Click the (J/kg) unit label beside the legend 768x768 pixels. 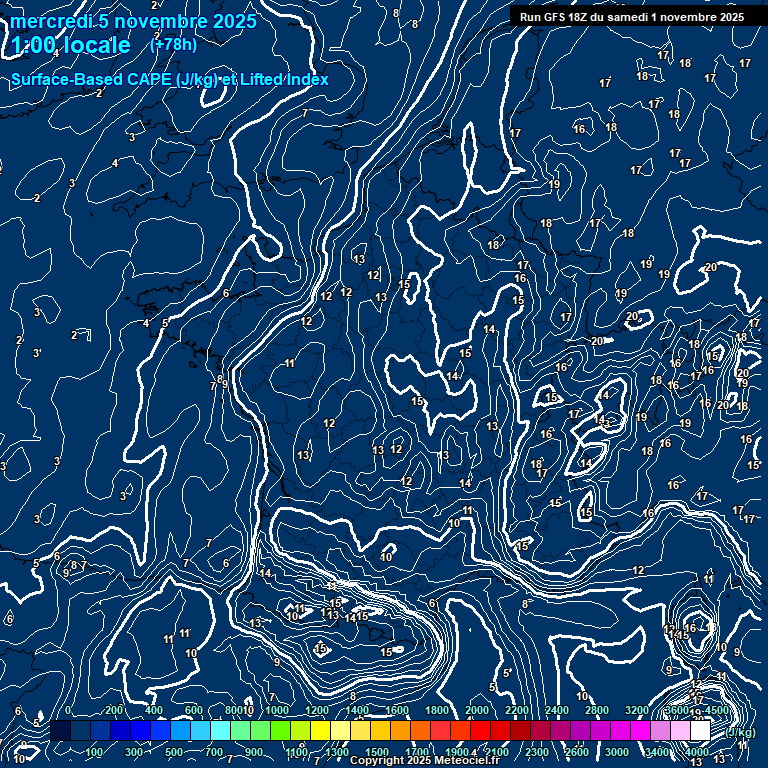coord(741,732)
